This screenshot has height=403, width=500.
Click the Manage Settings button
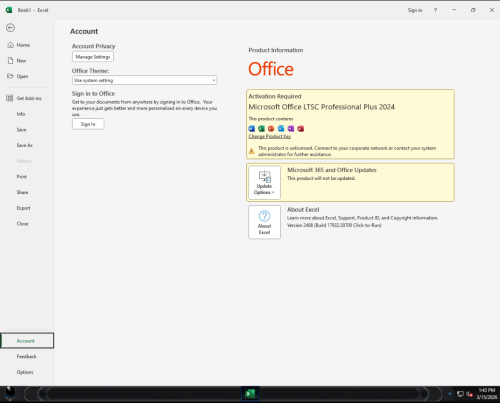pos(93,57)
